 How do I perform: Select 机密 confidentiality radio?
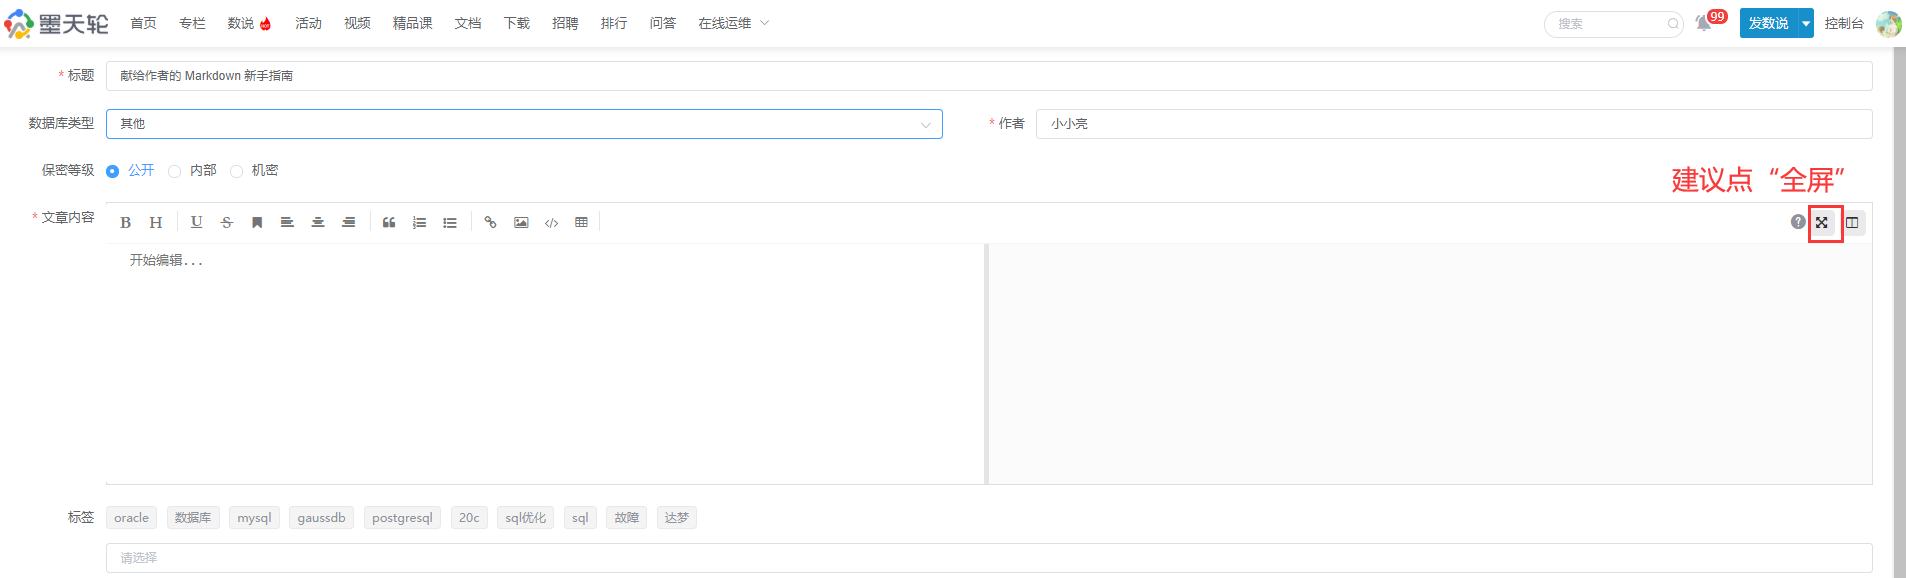[x=236, y=171]
